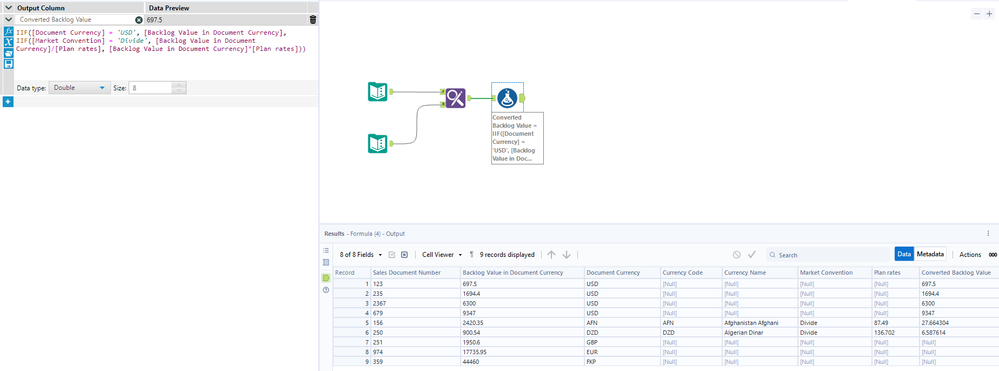
Task: Open the saved expressions folder icon
Action: (9, 53)
